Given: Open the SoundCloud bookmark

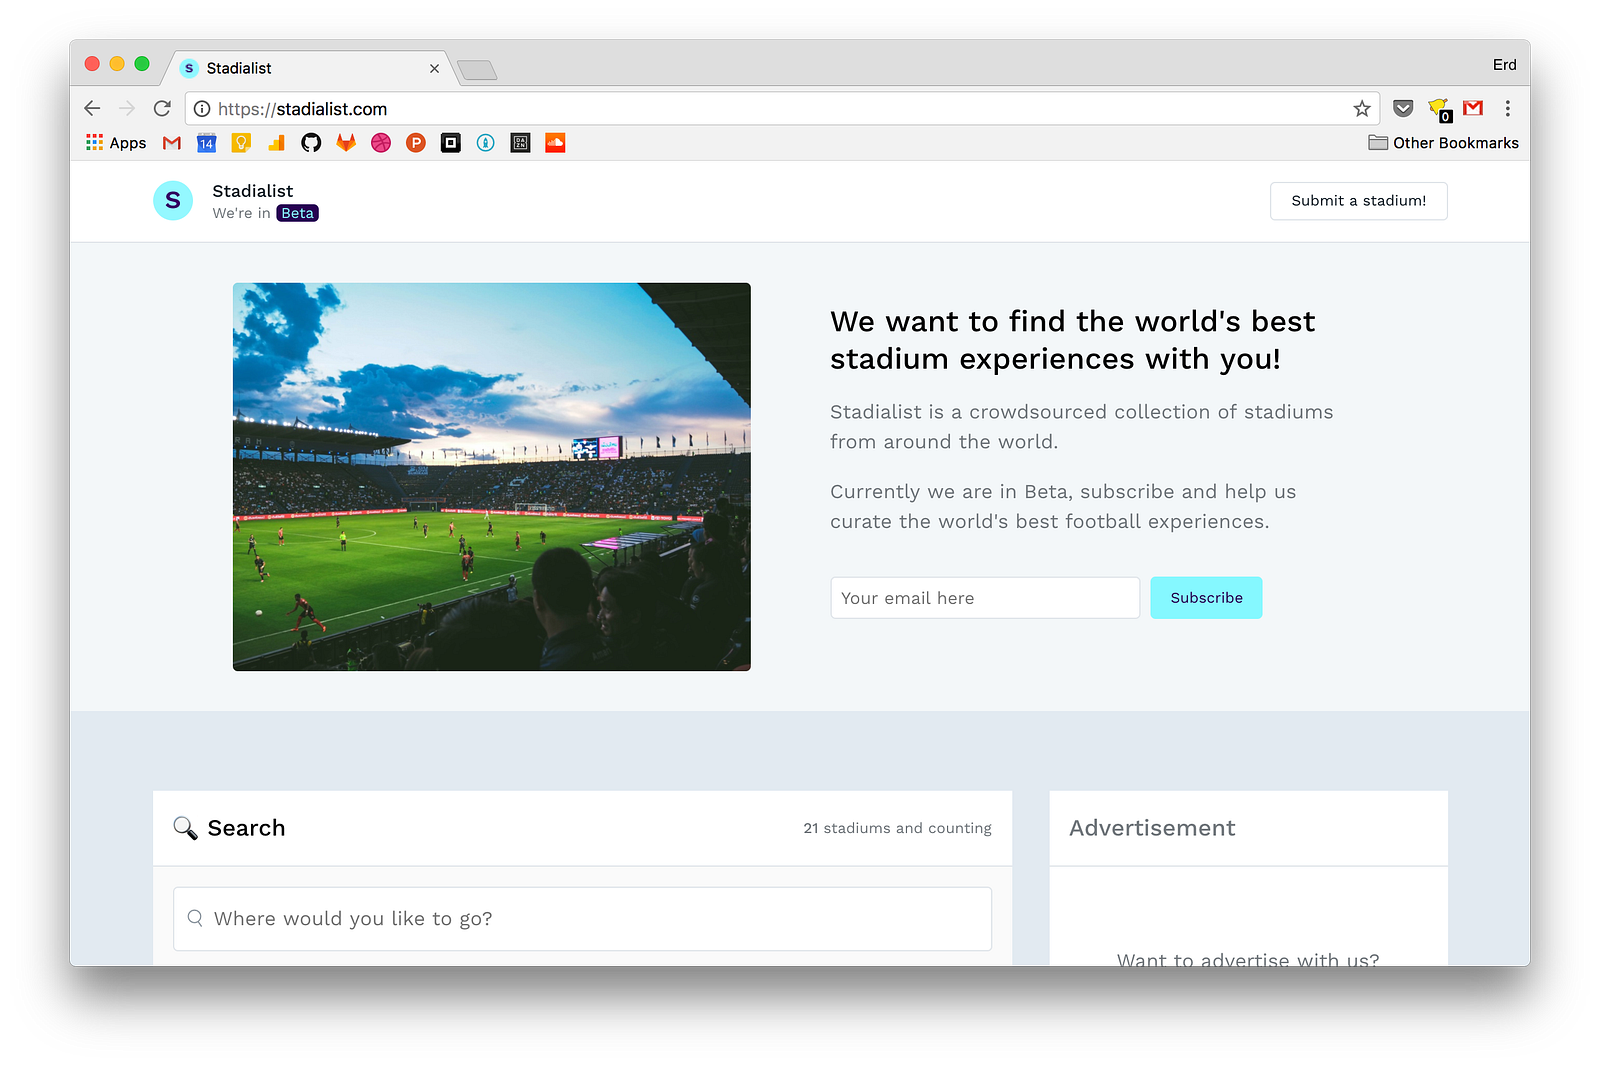Looking at the screenshot, I should (x=555, y=143).
